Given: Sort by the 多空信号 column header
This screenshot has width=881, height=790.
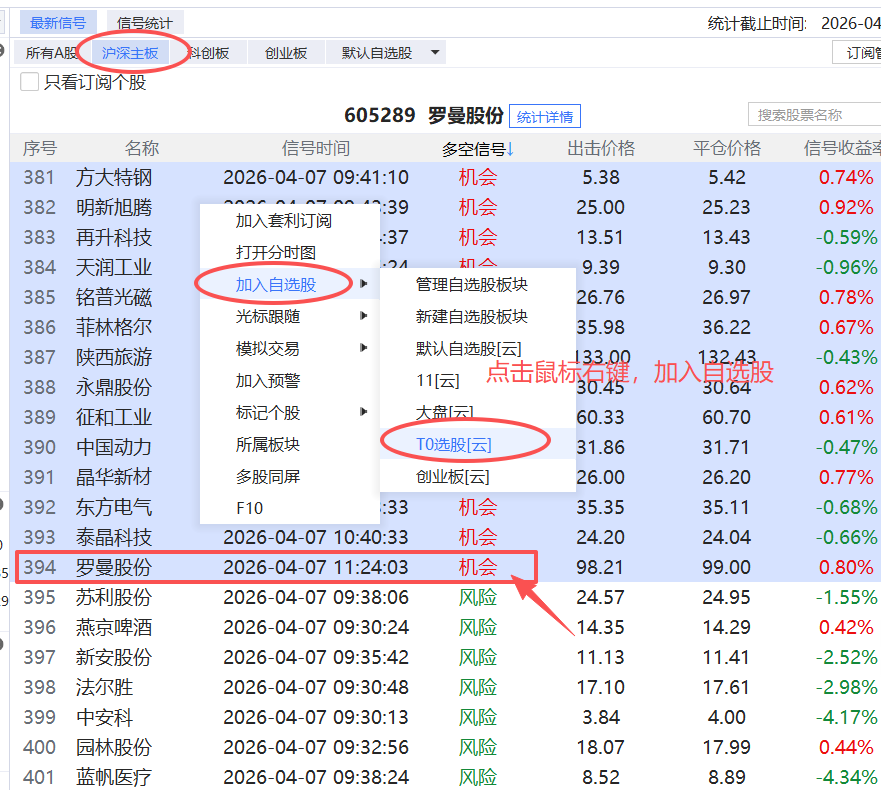Looking at the screenshot, I should pyautogui.click(x=477, y=149).
